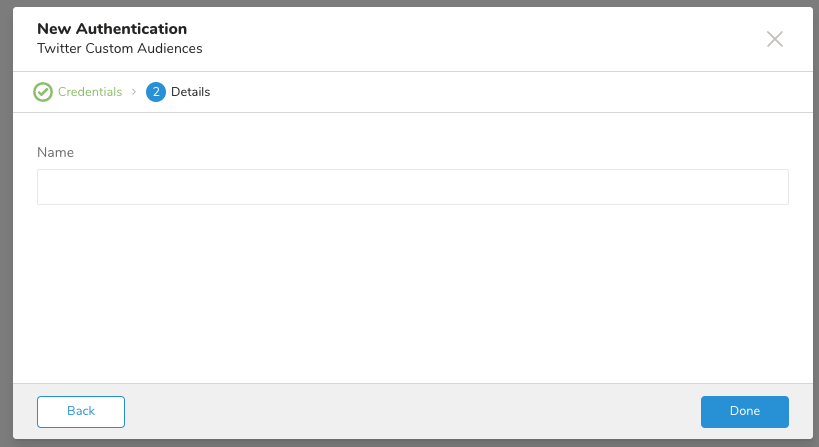This screenshot has width=819, height=447.
Task: Click the blue step 2 circle
Action: [x=155, y=92]
